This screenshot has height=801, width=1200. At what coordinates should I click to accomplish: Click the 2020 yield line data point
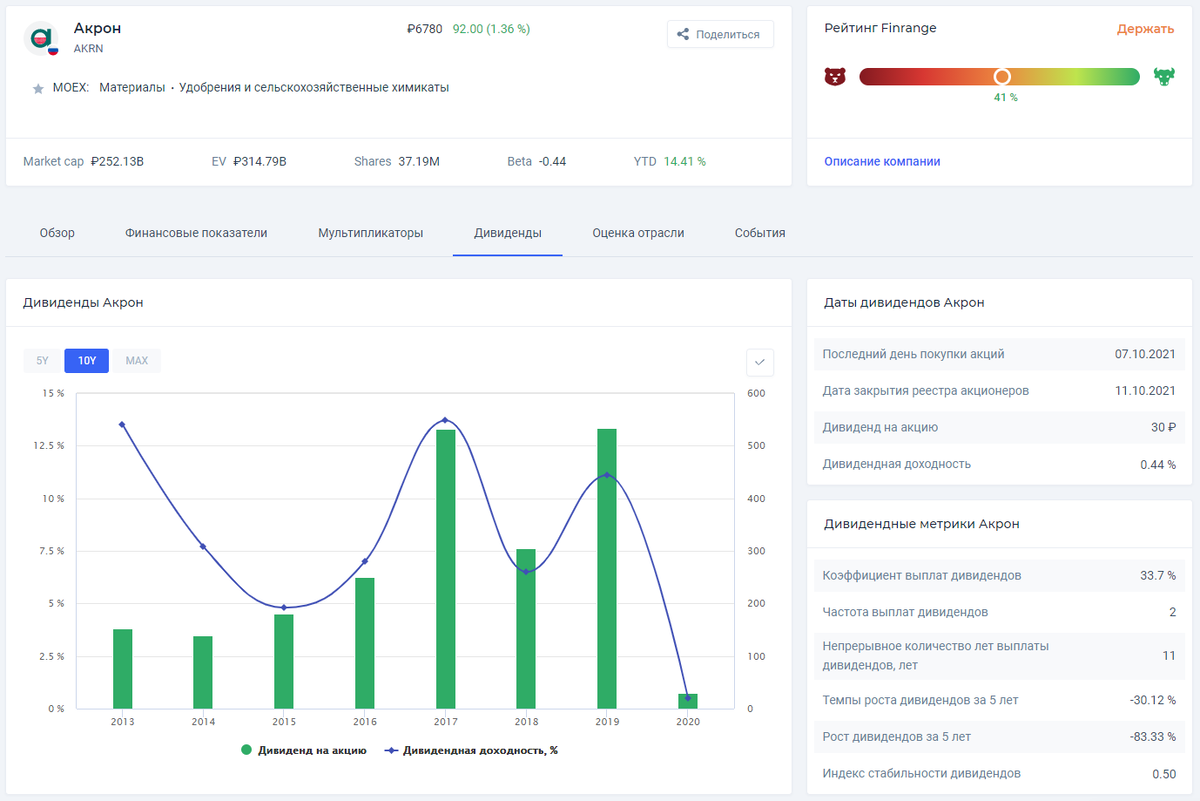(687, 698)
